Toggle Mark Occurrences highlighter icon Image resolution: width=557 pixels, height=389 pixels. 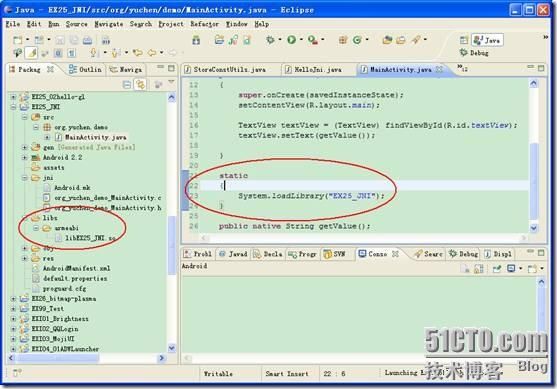(x=31, y=53)
